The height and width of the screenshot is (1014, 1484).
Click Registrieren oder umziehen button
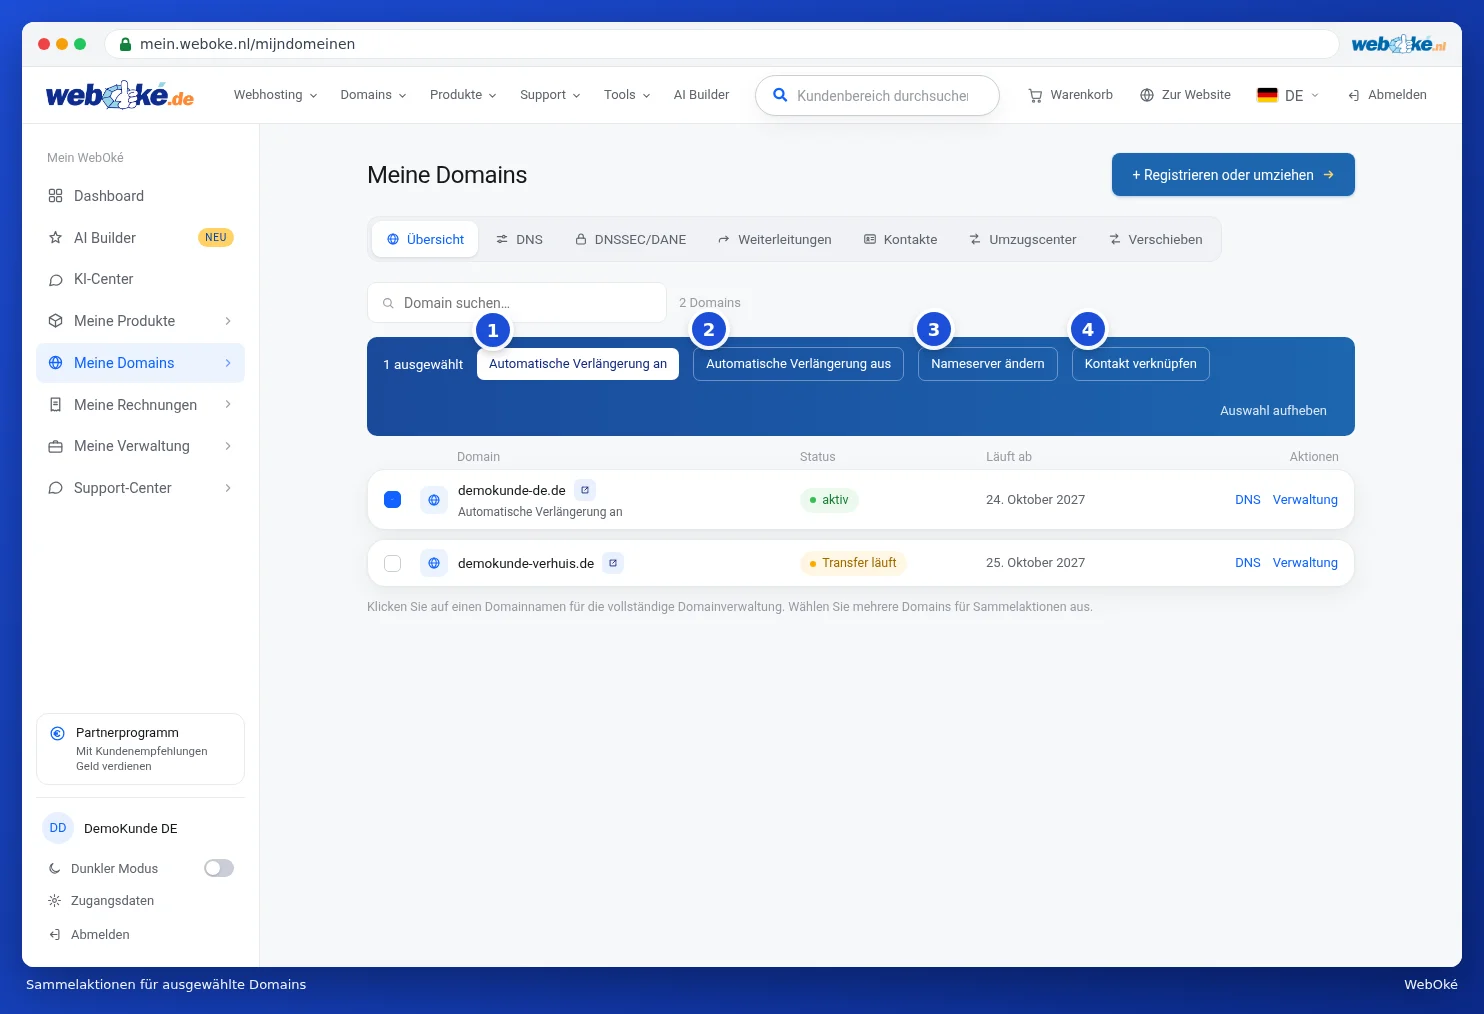[x=1233, y=175]
